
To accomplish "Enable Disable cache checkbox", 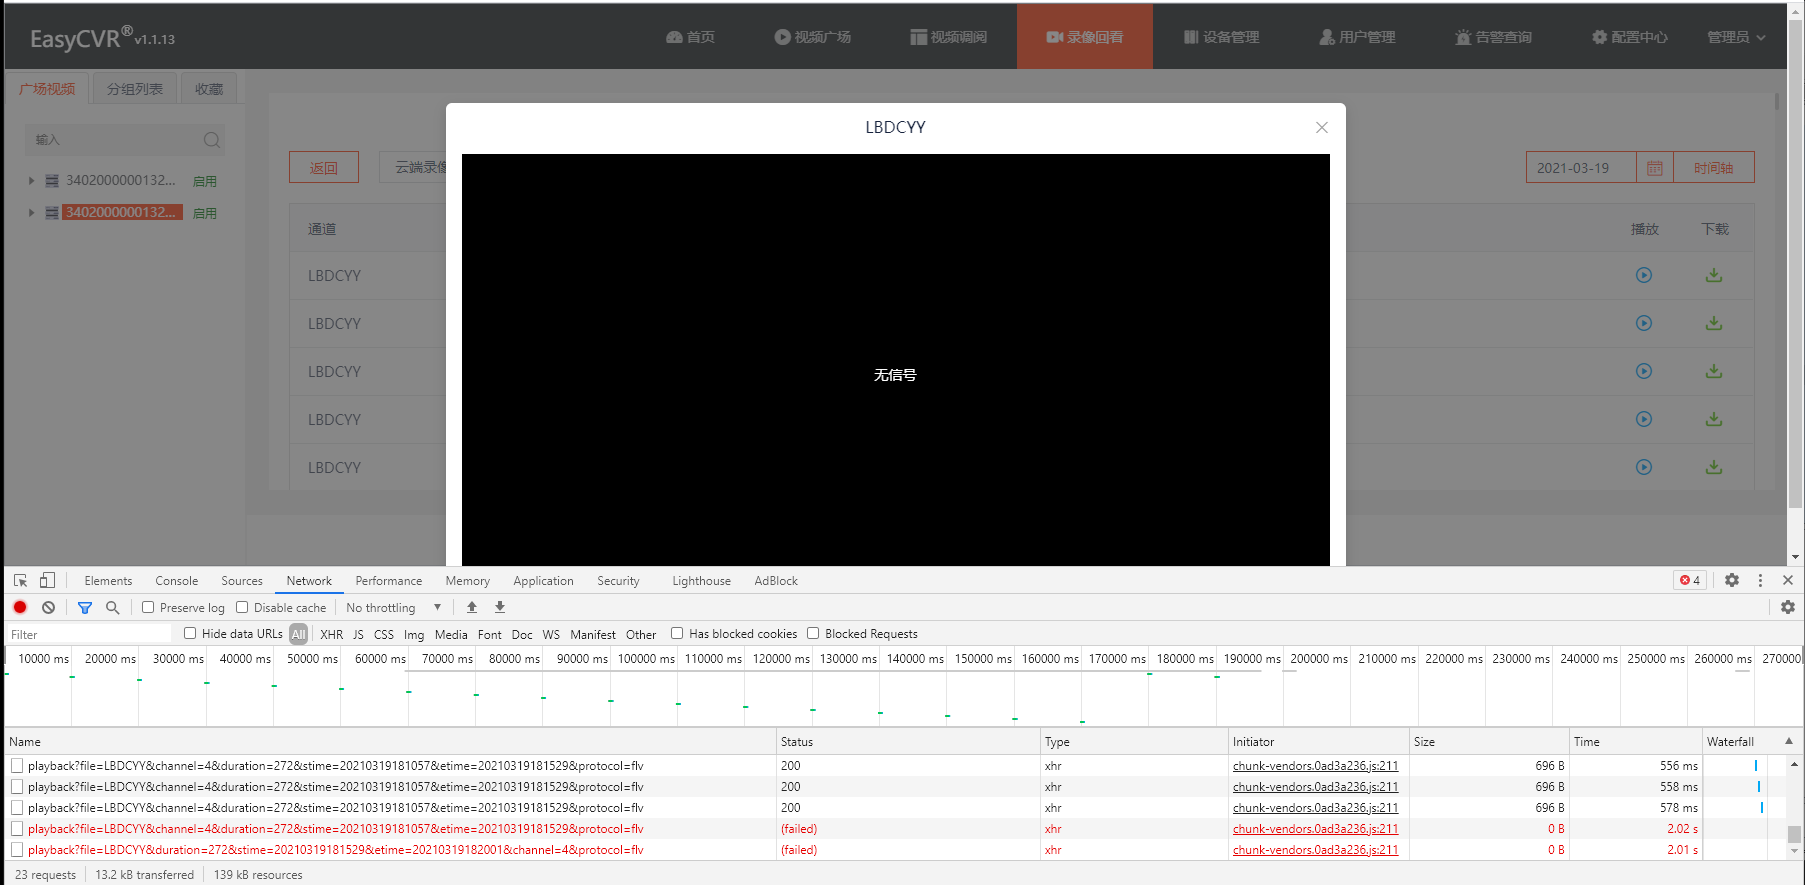I will pos(242,607).
